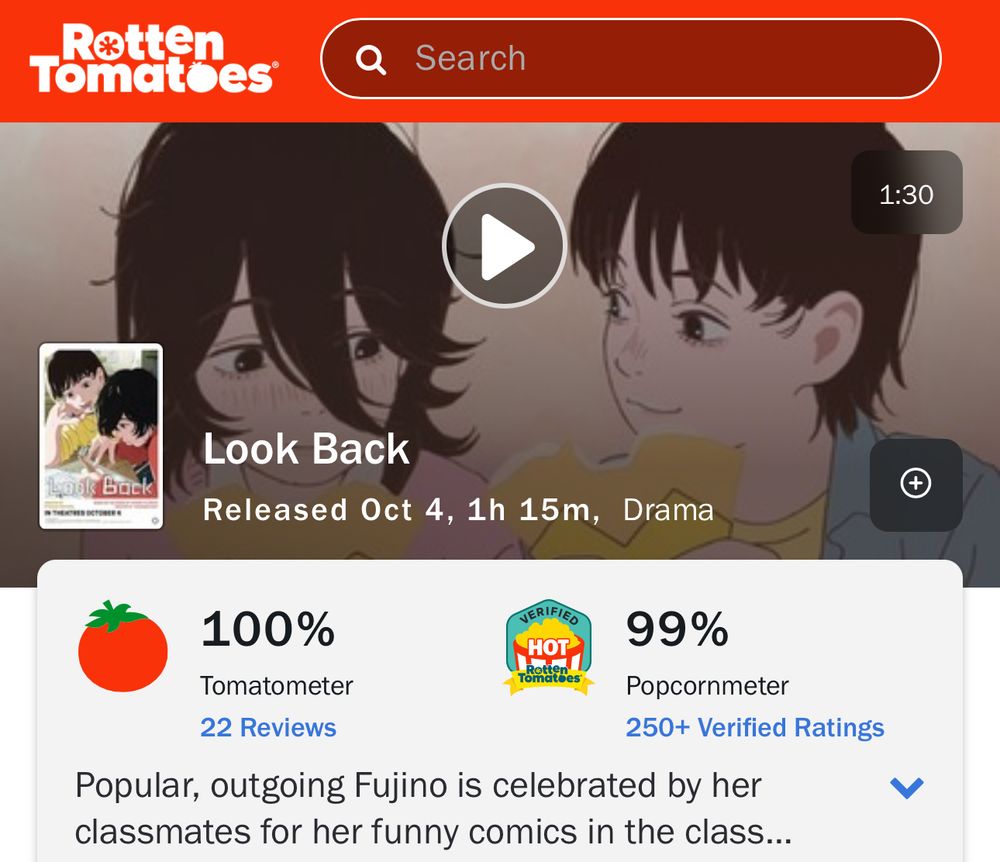
Task: Tap the 99% Popcornmeter score
Action: click(x=677, y=629)
